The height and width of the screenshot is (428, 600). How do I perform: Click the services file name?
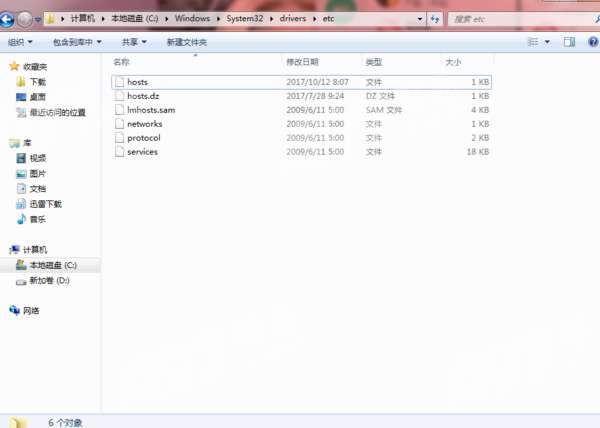point(142,152)
